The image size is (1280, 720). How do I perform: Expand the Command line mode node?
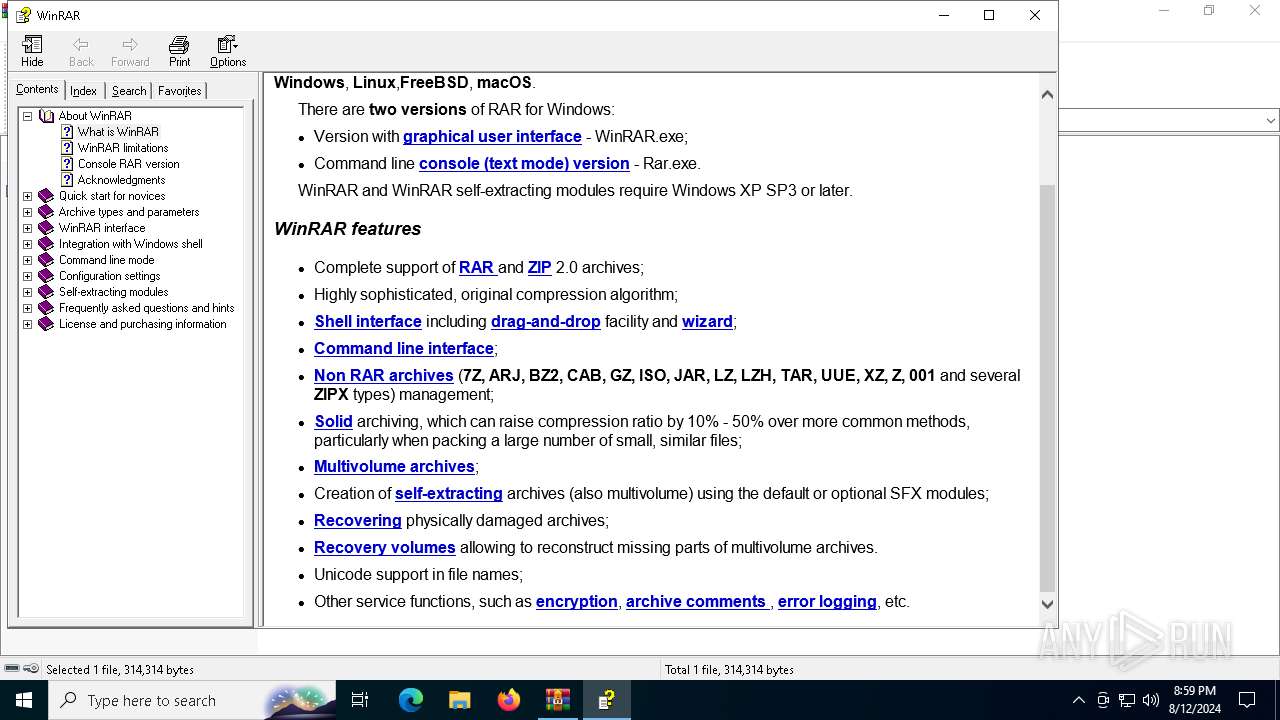coord(28,260)
